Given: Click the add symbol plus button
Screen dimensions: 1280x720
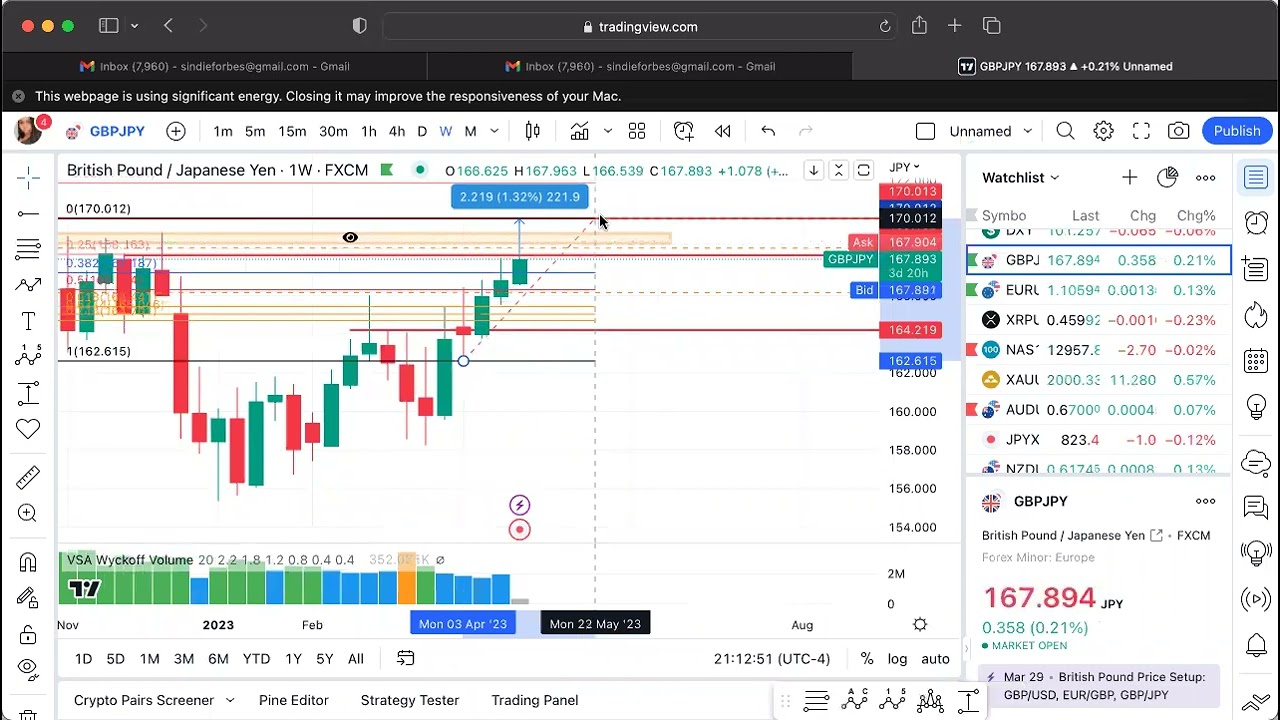Looking at the screenshot, I should tap(176, 131).
